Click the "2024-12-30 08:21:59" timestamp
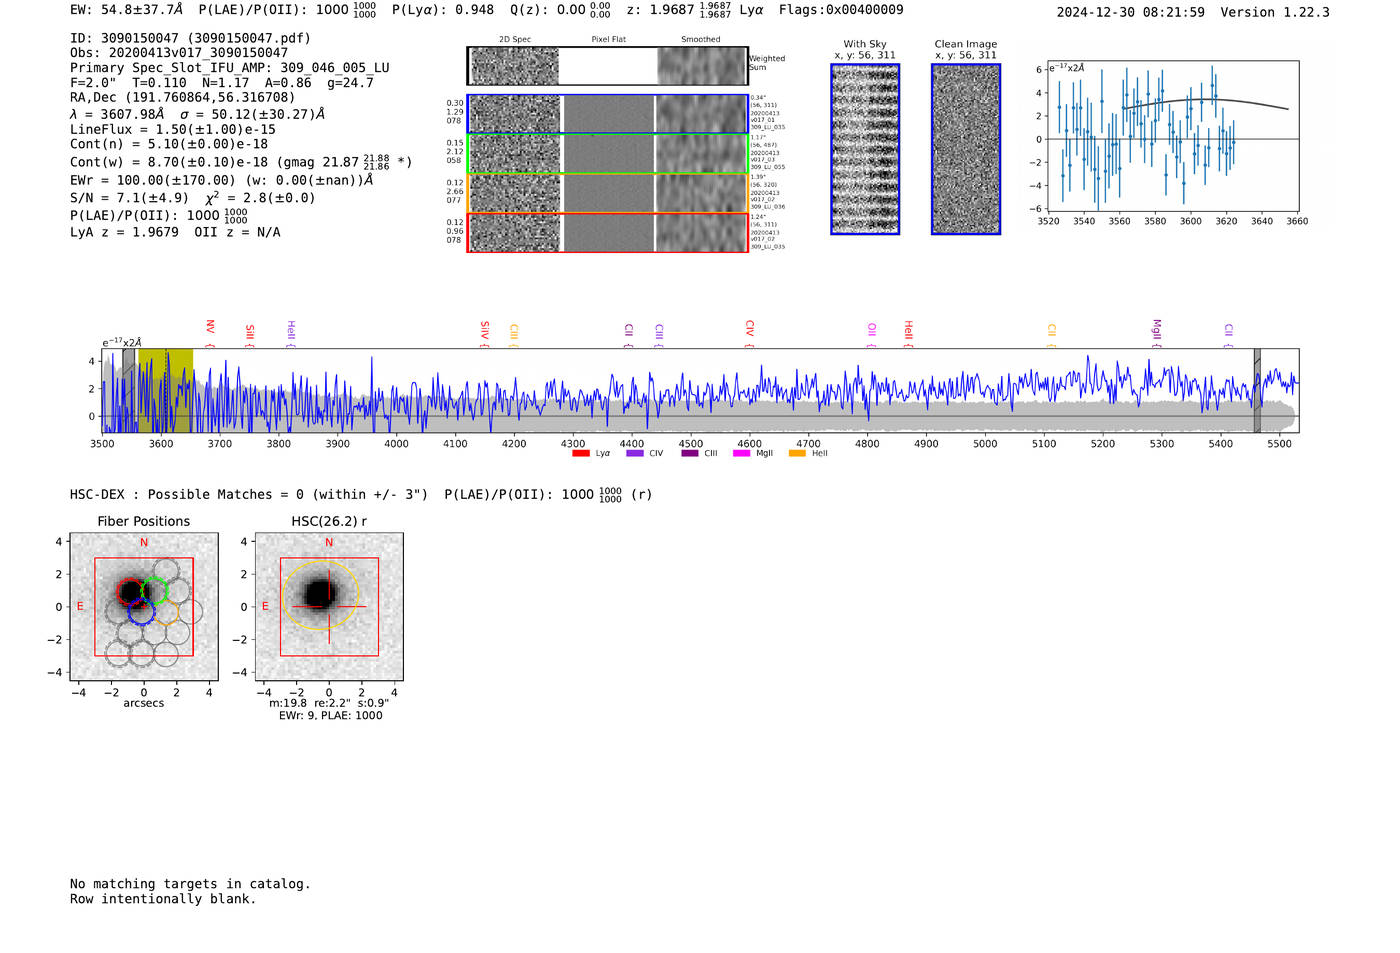The width and height of the screenshot is (1400, 953). [1131, 12]
